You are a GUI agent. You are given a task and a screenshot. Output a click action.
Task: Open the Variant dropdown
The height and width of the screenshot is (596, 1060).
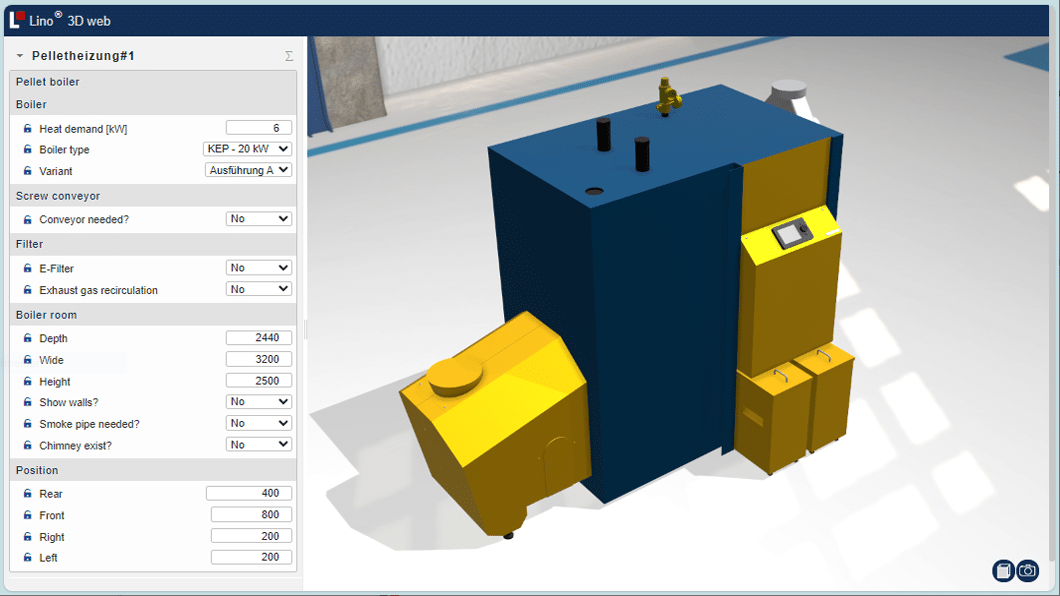(x=248, y=170)
